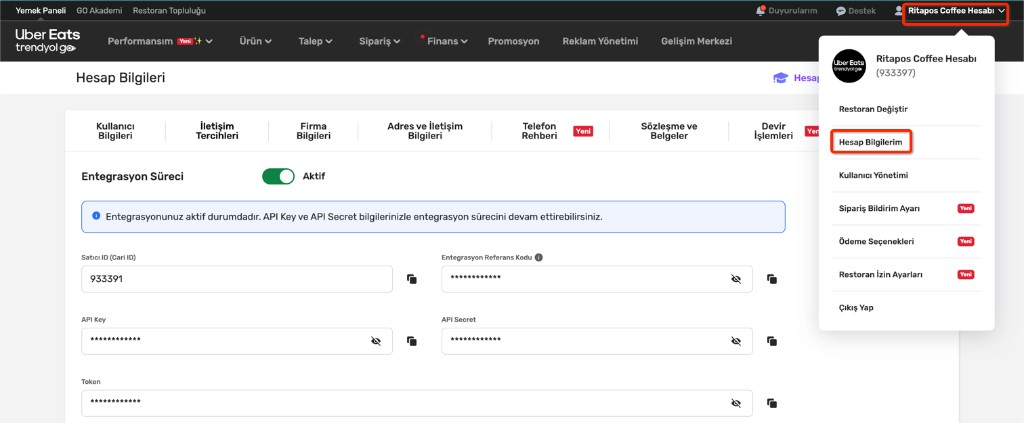Open the Firma Bilgileri tab
Screen dimensions: 1024x423
313,131
